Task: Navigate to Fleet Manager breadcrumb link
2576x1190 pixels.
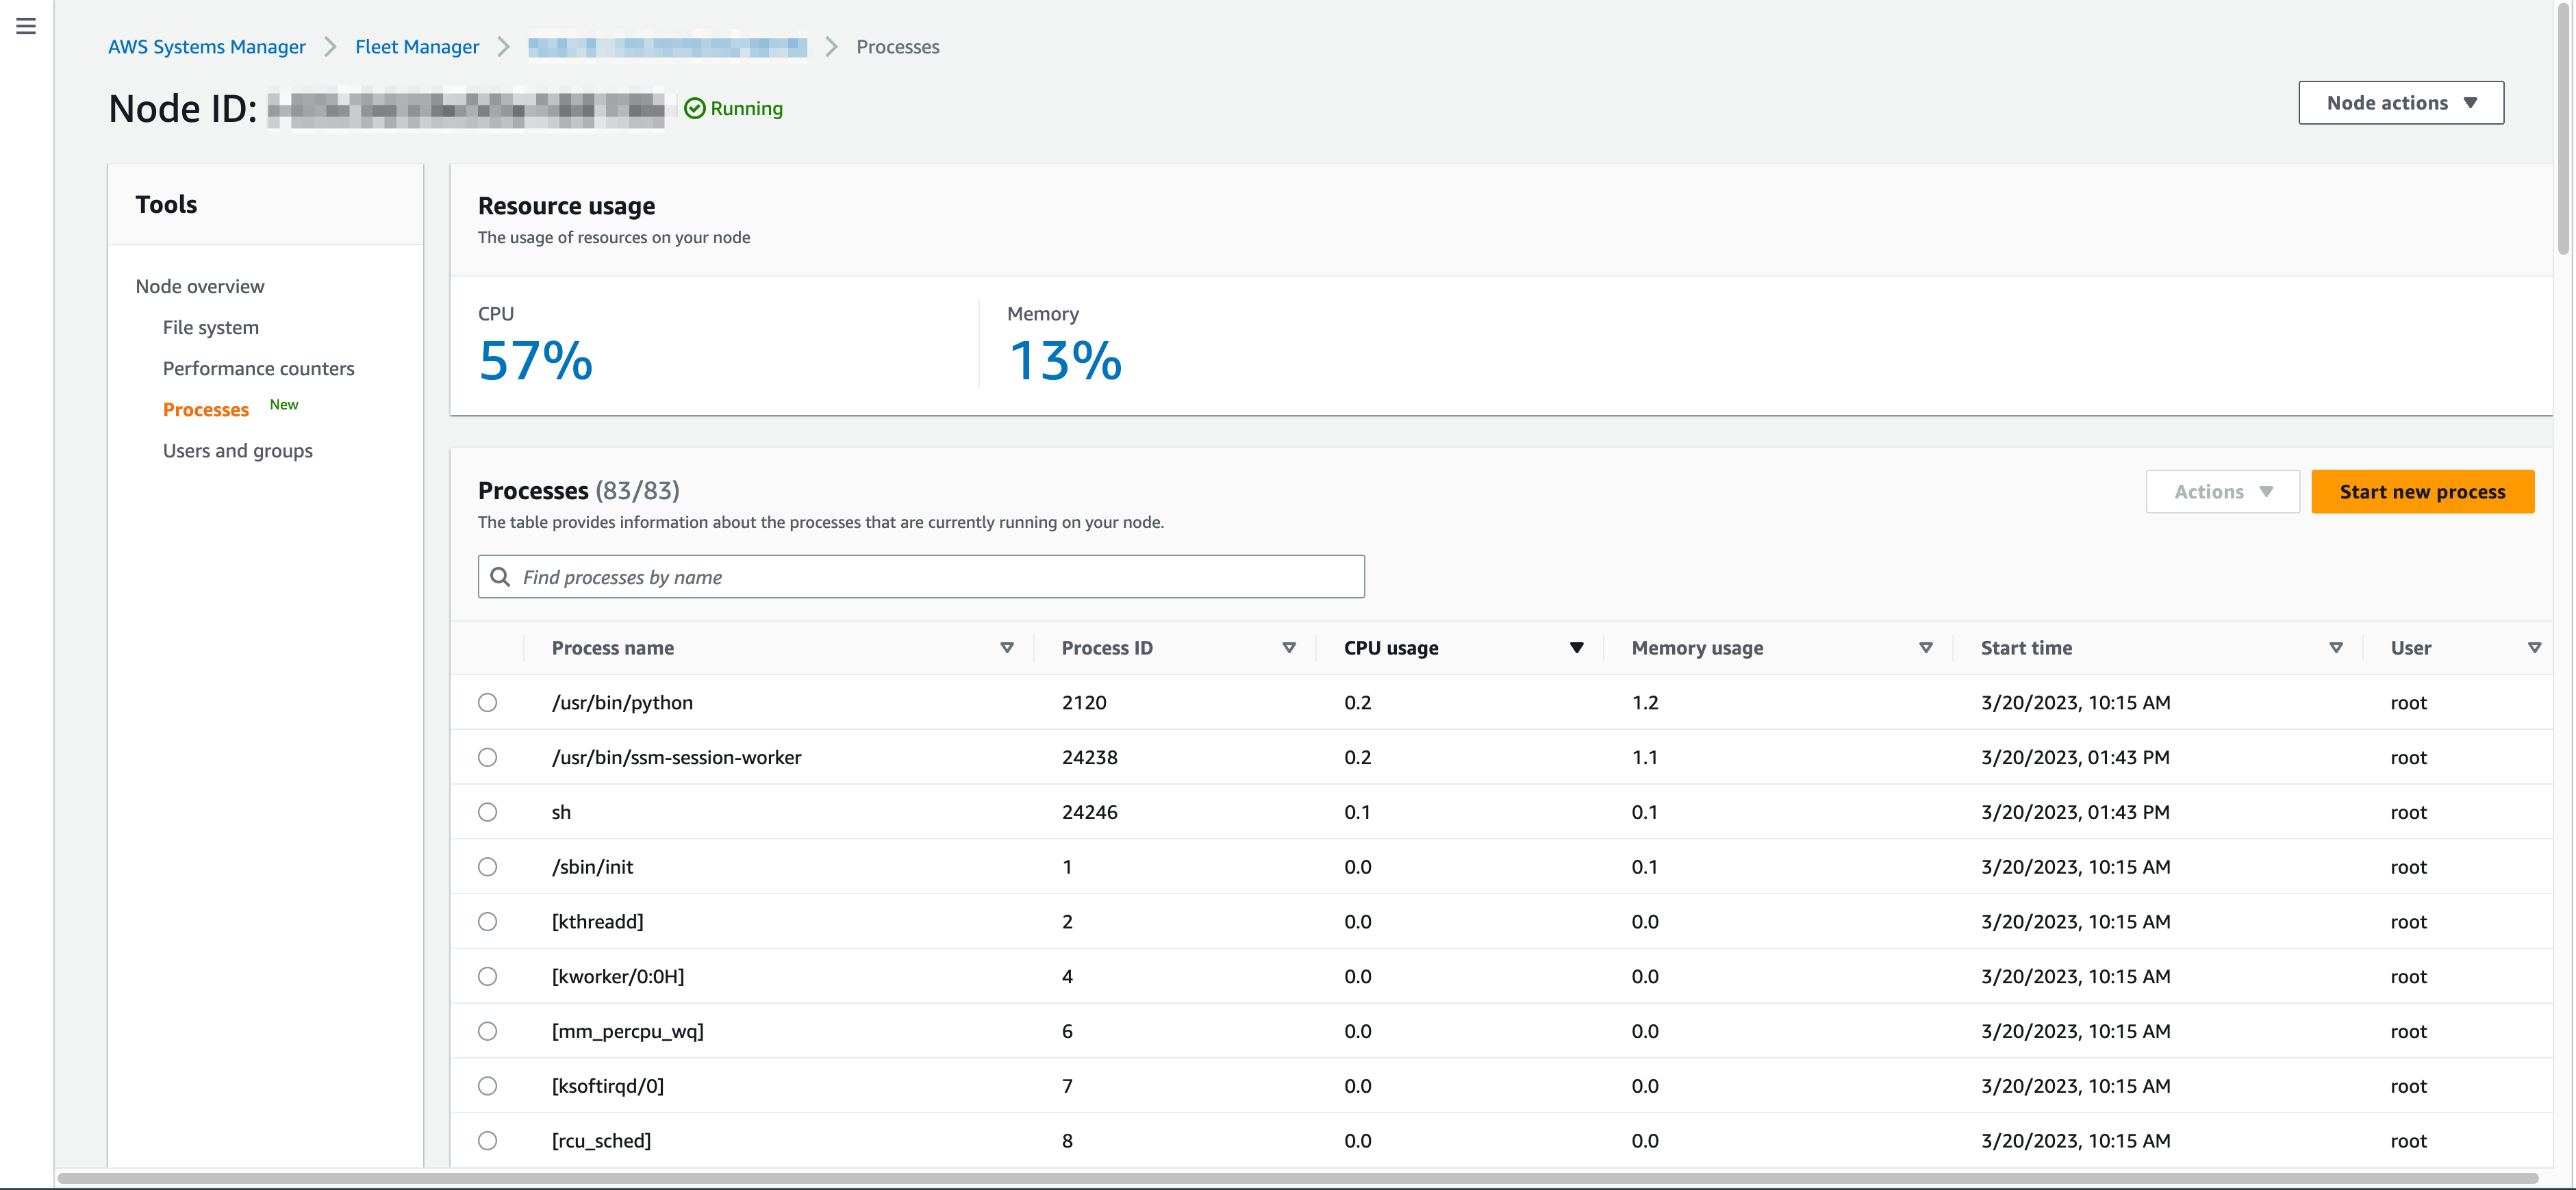Action: pos(416,47)
